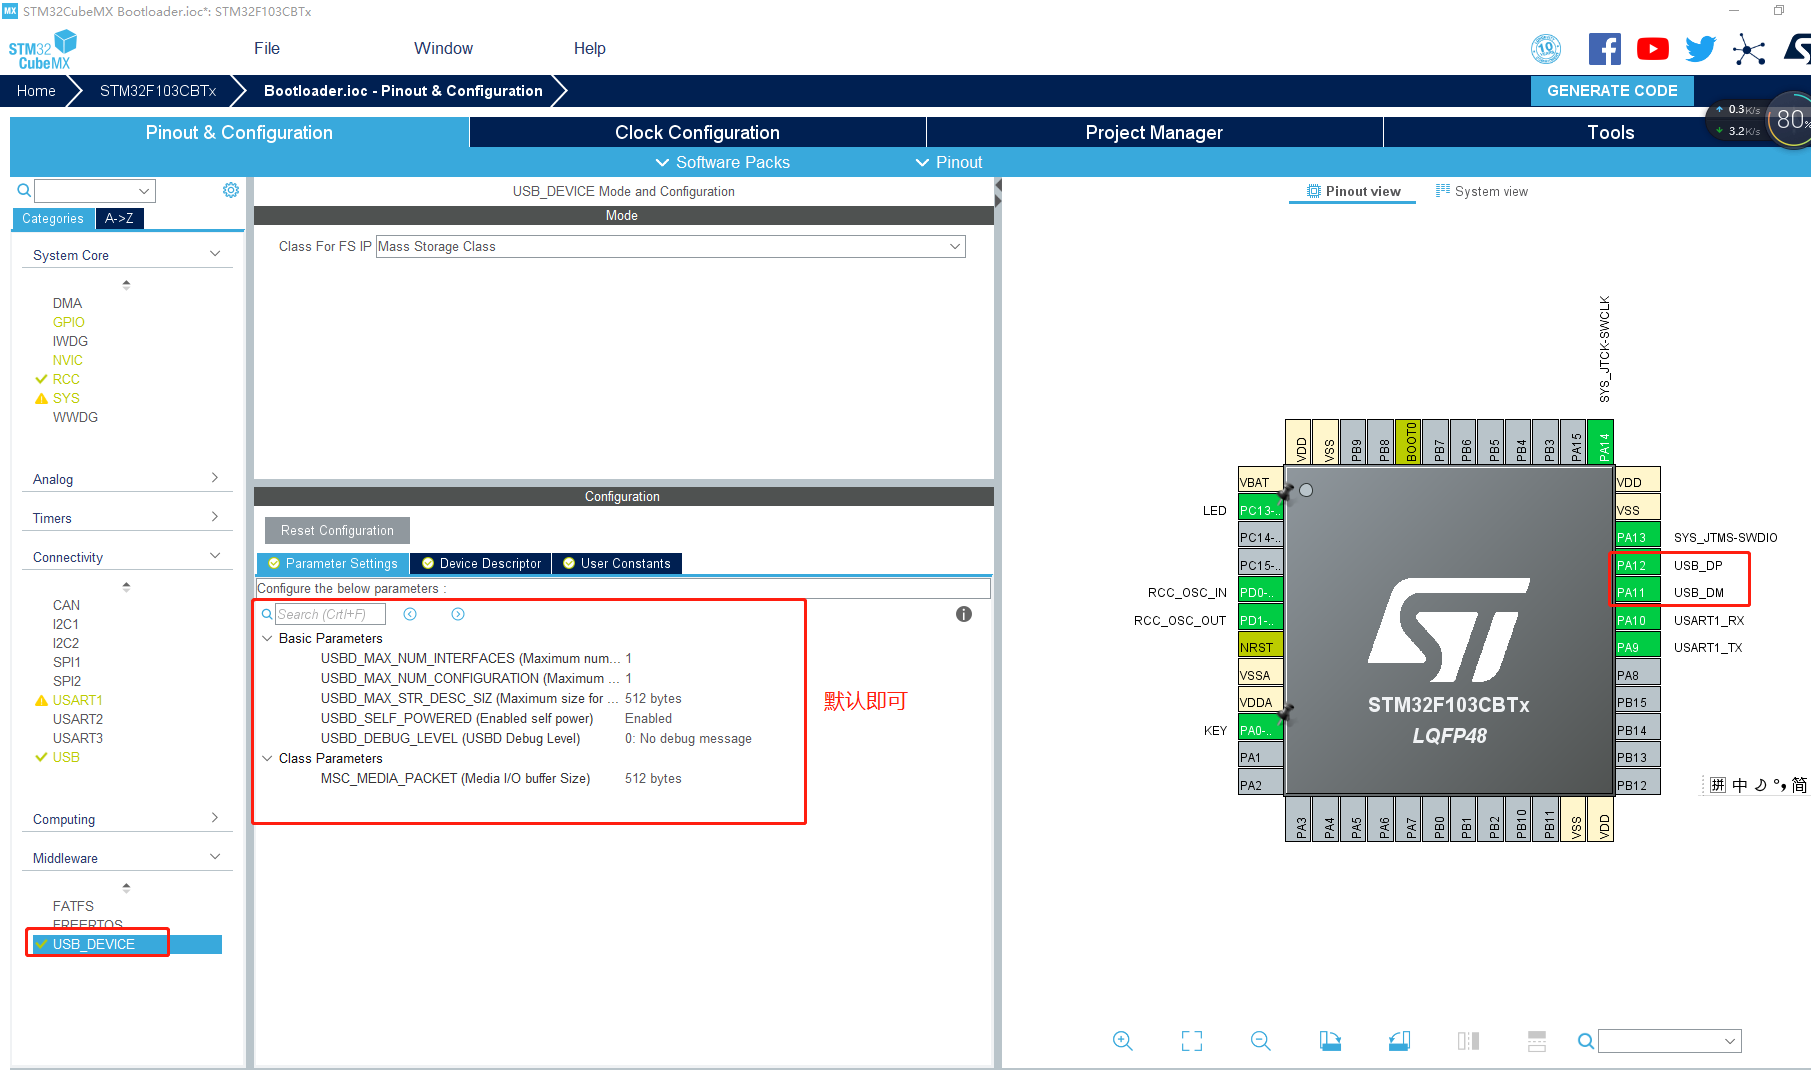The image size is (1811, 1080).
Task: Switch to System view
Action: (1482, 191)
